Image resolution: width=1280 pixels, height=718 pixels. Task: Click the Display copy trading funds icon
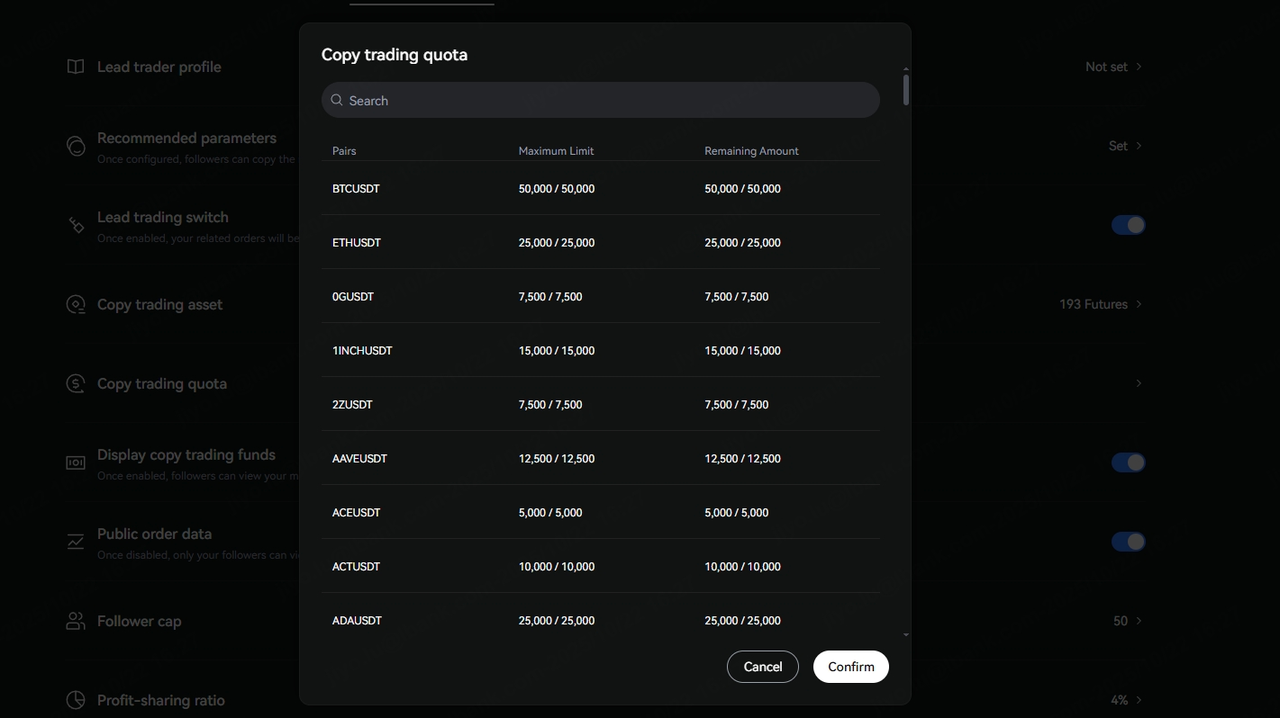[x=75, y=463]
